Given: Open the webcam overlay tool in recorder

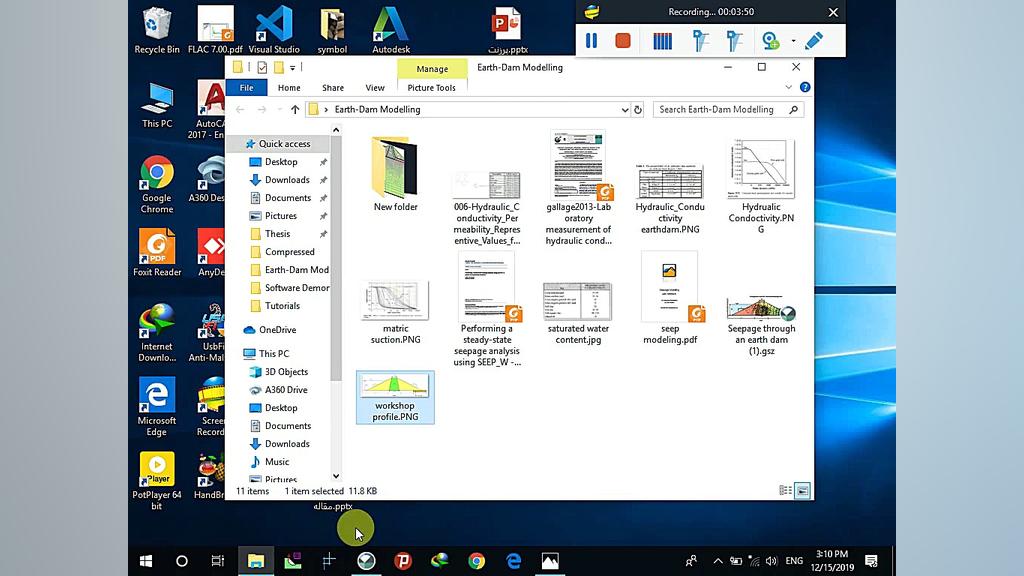Looking at the screenshot, I should tap(770, 41).
